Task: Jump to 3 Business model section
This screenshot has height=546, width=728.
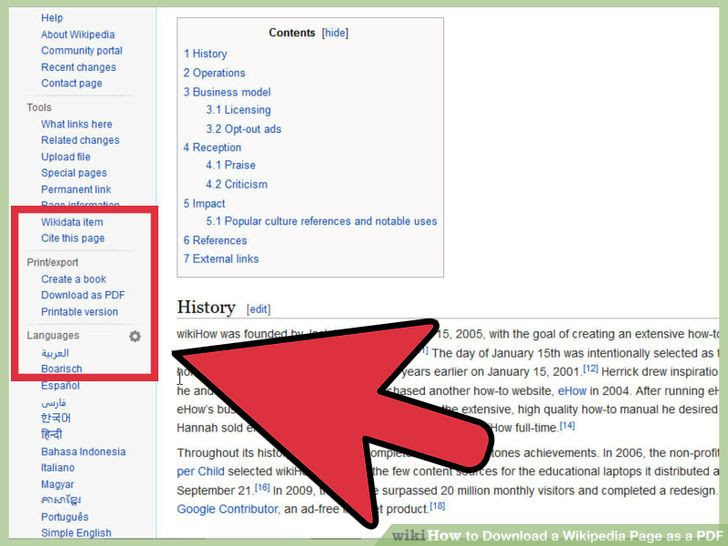Action: [227, 92]
